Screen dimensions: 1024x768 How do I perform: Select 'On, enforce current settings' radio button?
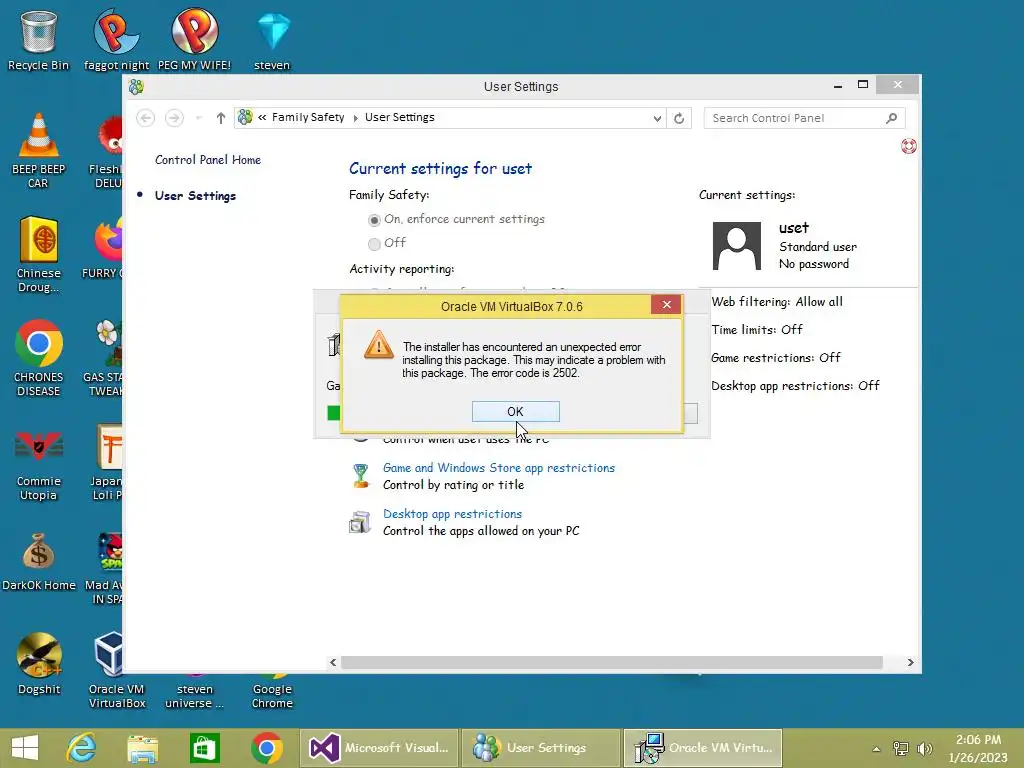[374, 220]
